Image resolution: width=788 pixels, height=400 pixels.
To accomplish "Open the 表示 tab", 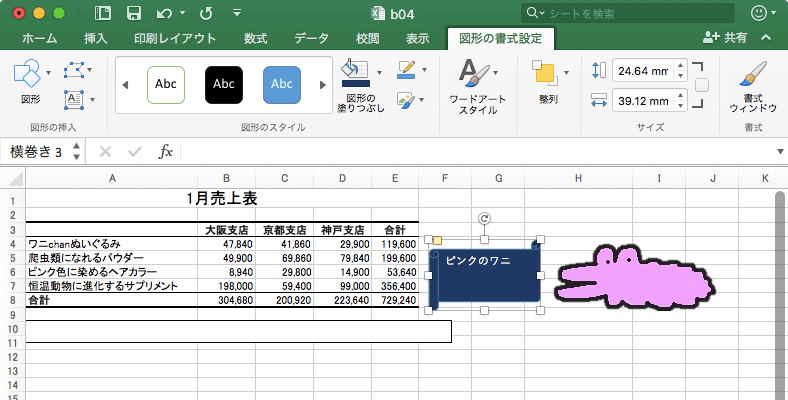I will click(418, 38).
